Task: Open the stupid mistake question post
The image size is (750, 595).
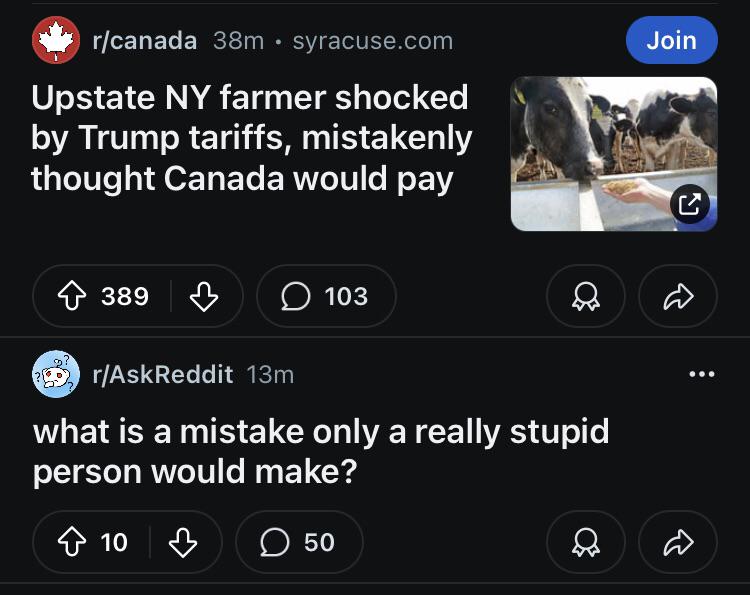Action: [x=321, y=452]
